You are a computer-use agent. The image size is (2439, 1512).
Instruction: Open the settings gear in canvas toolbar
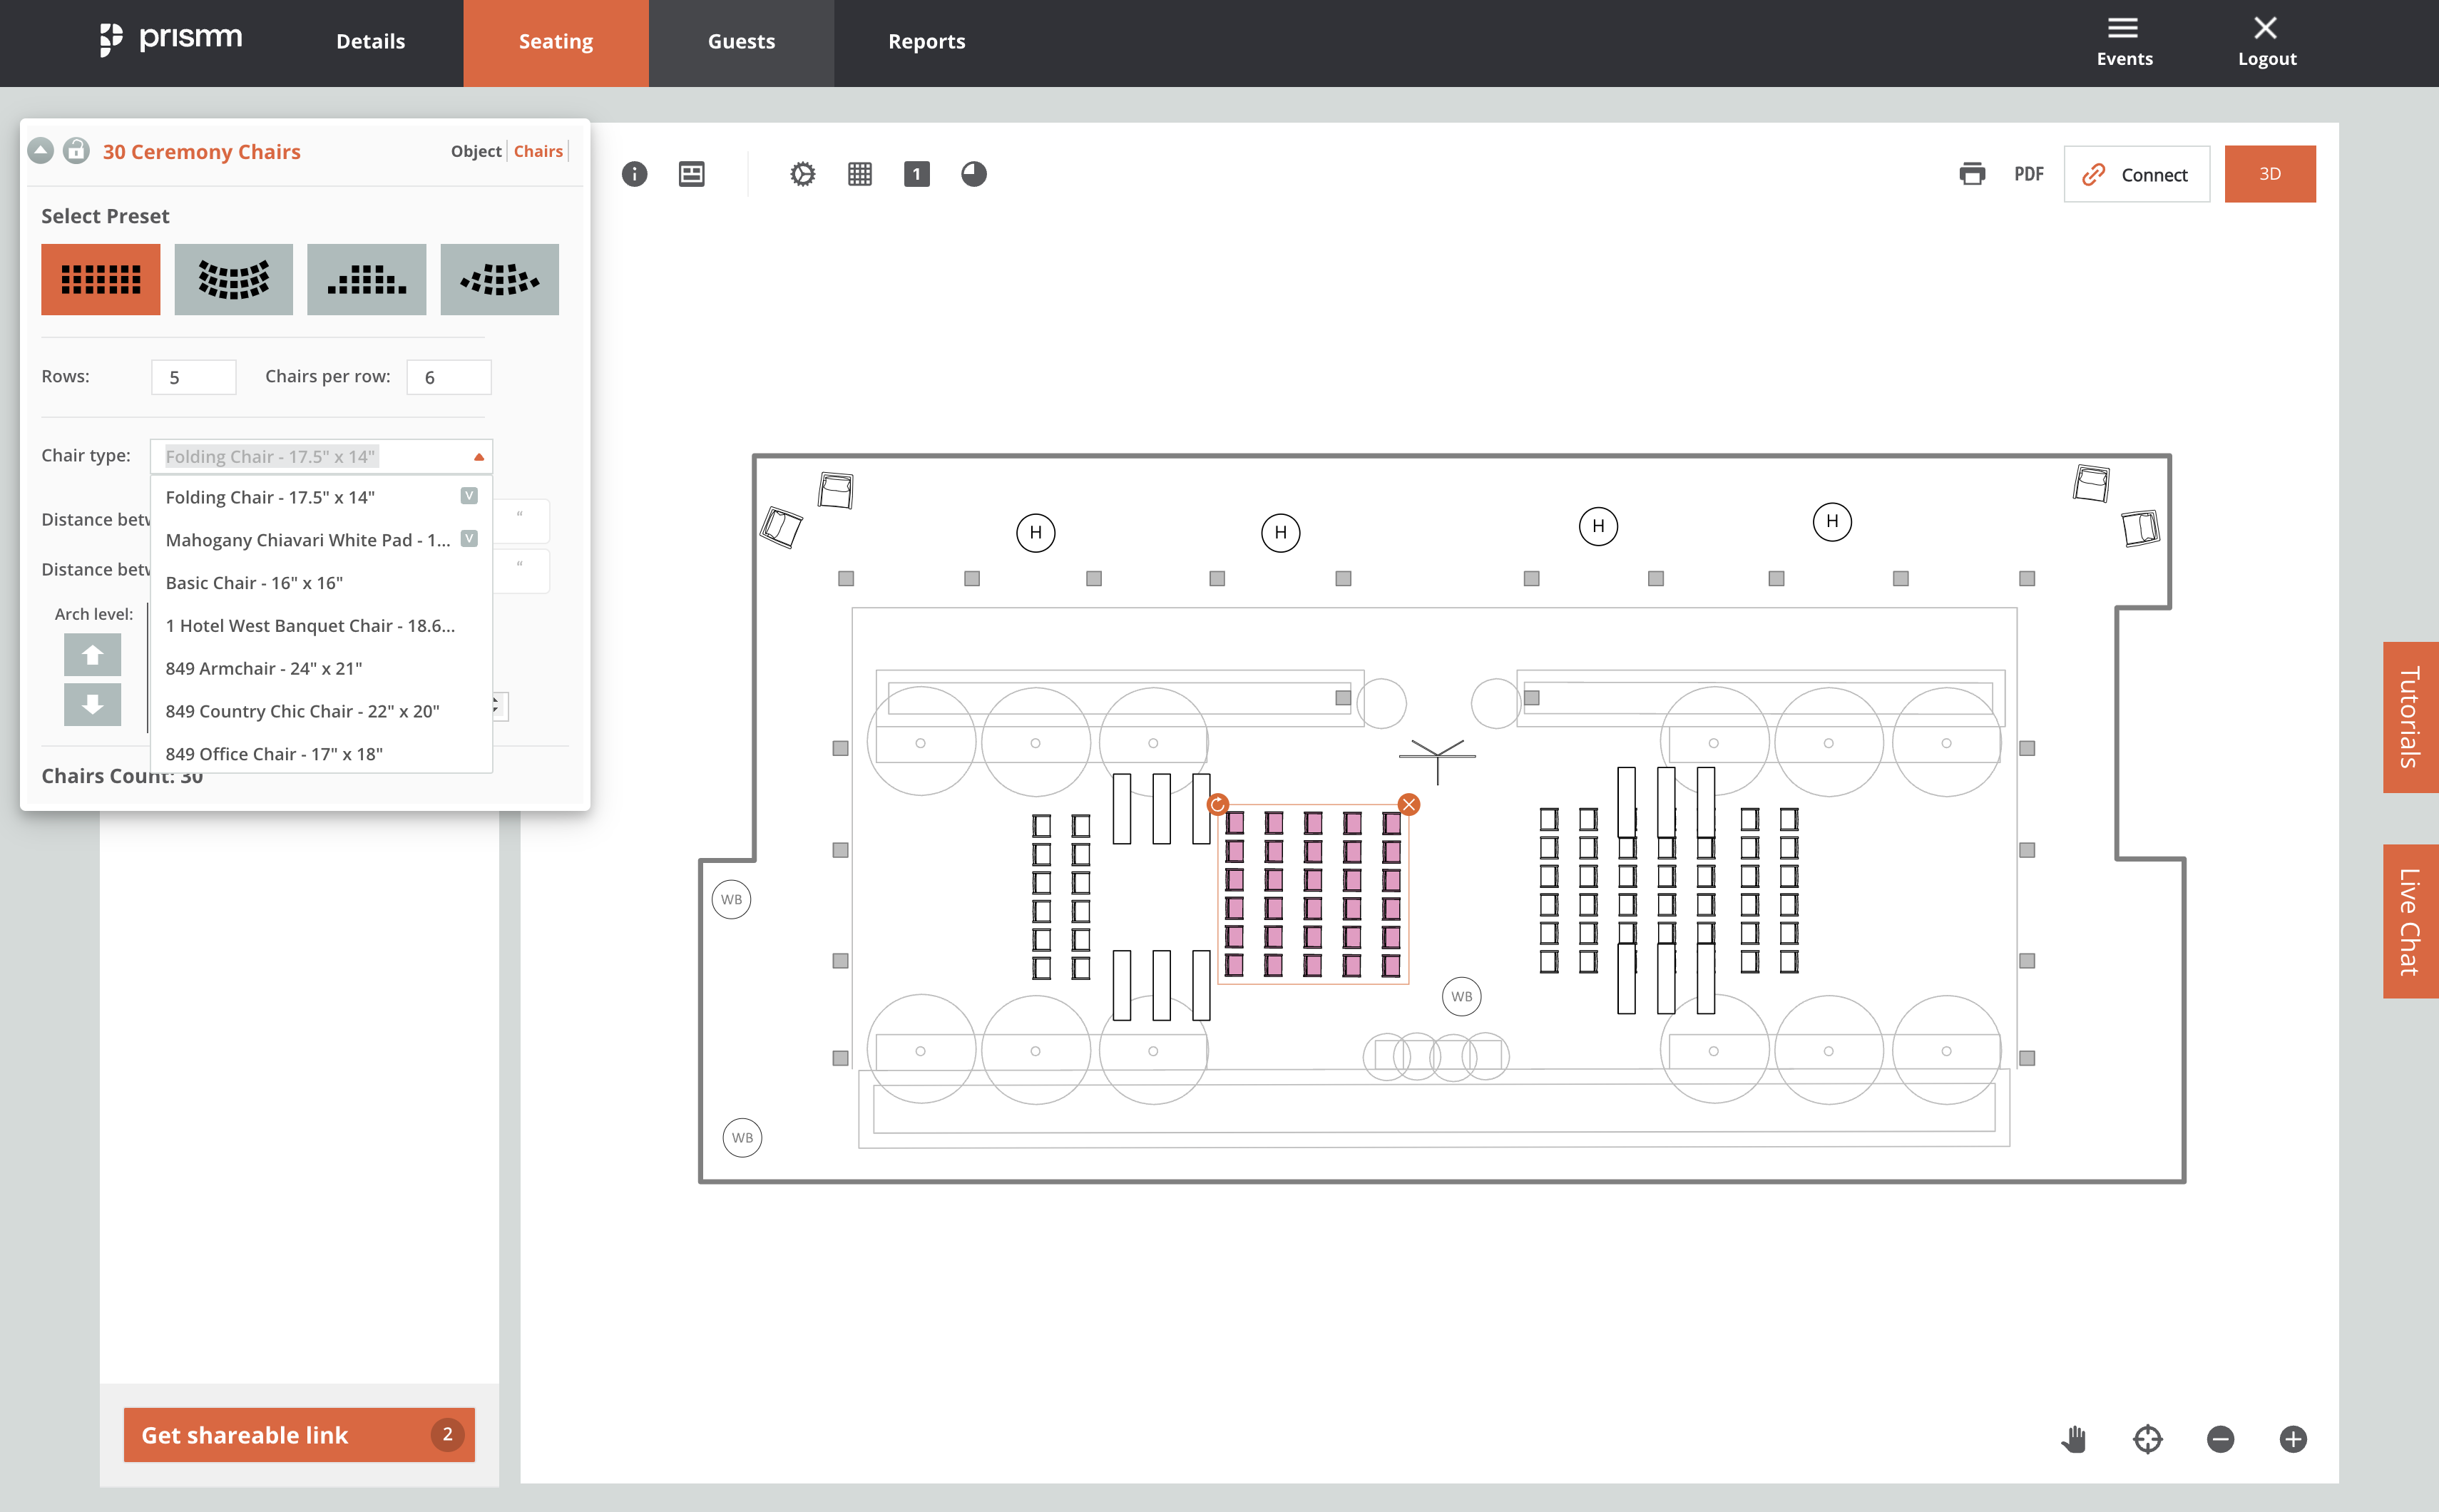click(802, 174)
